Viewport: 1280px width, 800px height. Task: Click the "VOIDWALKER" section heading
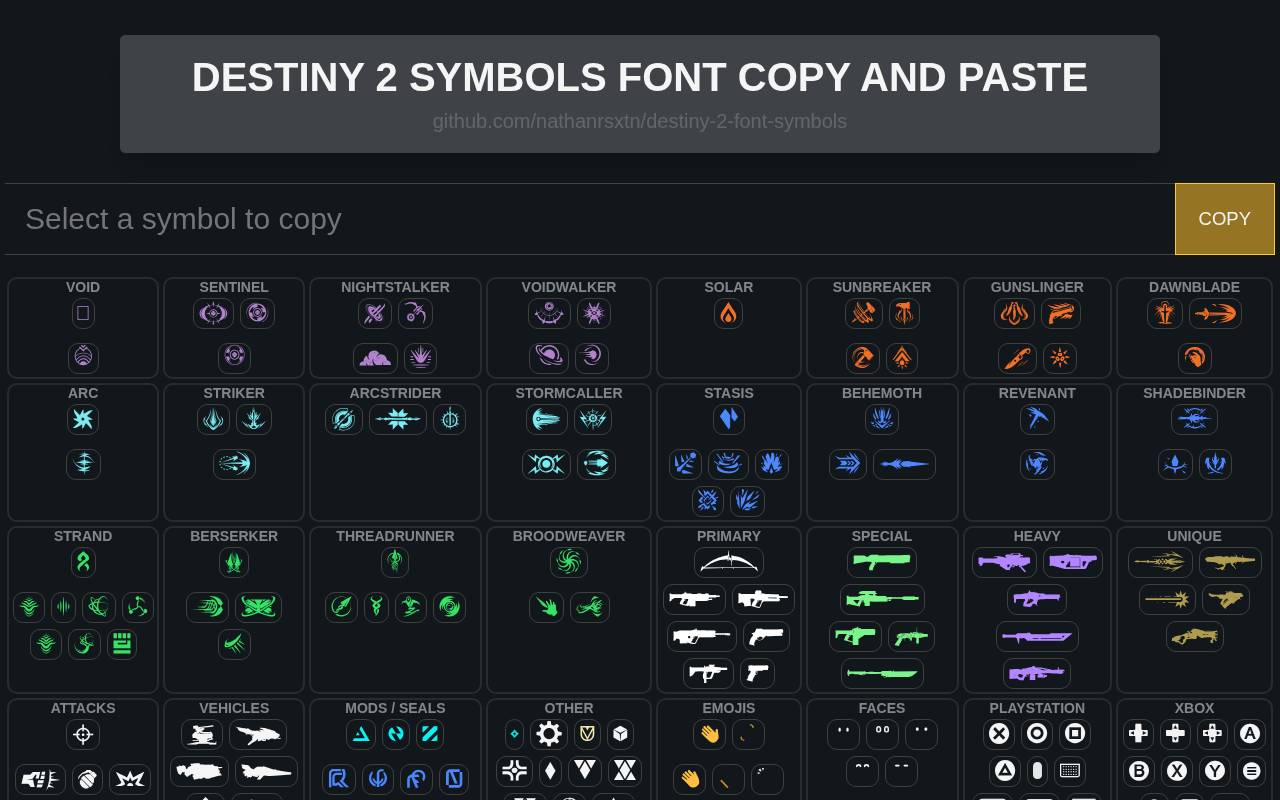pyautogui.click(x=569, y=287)
